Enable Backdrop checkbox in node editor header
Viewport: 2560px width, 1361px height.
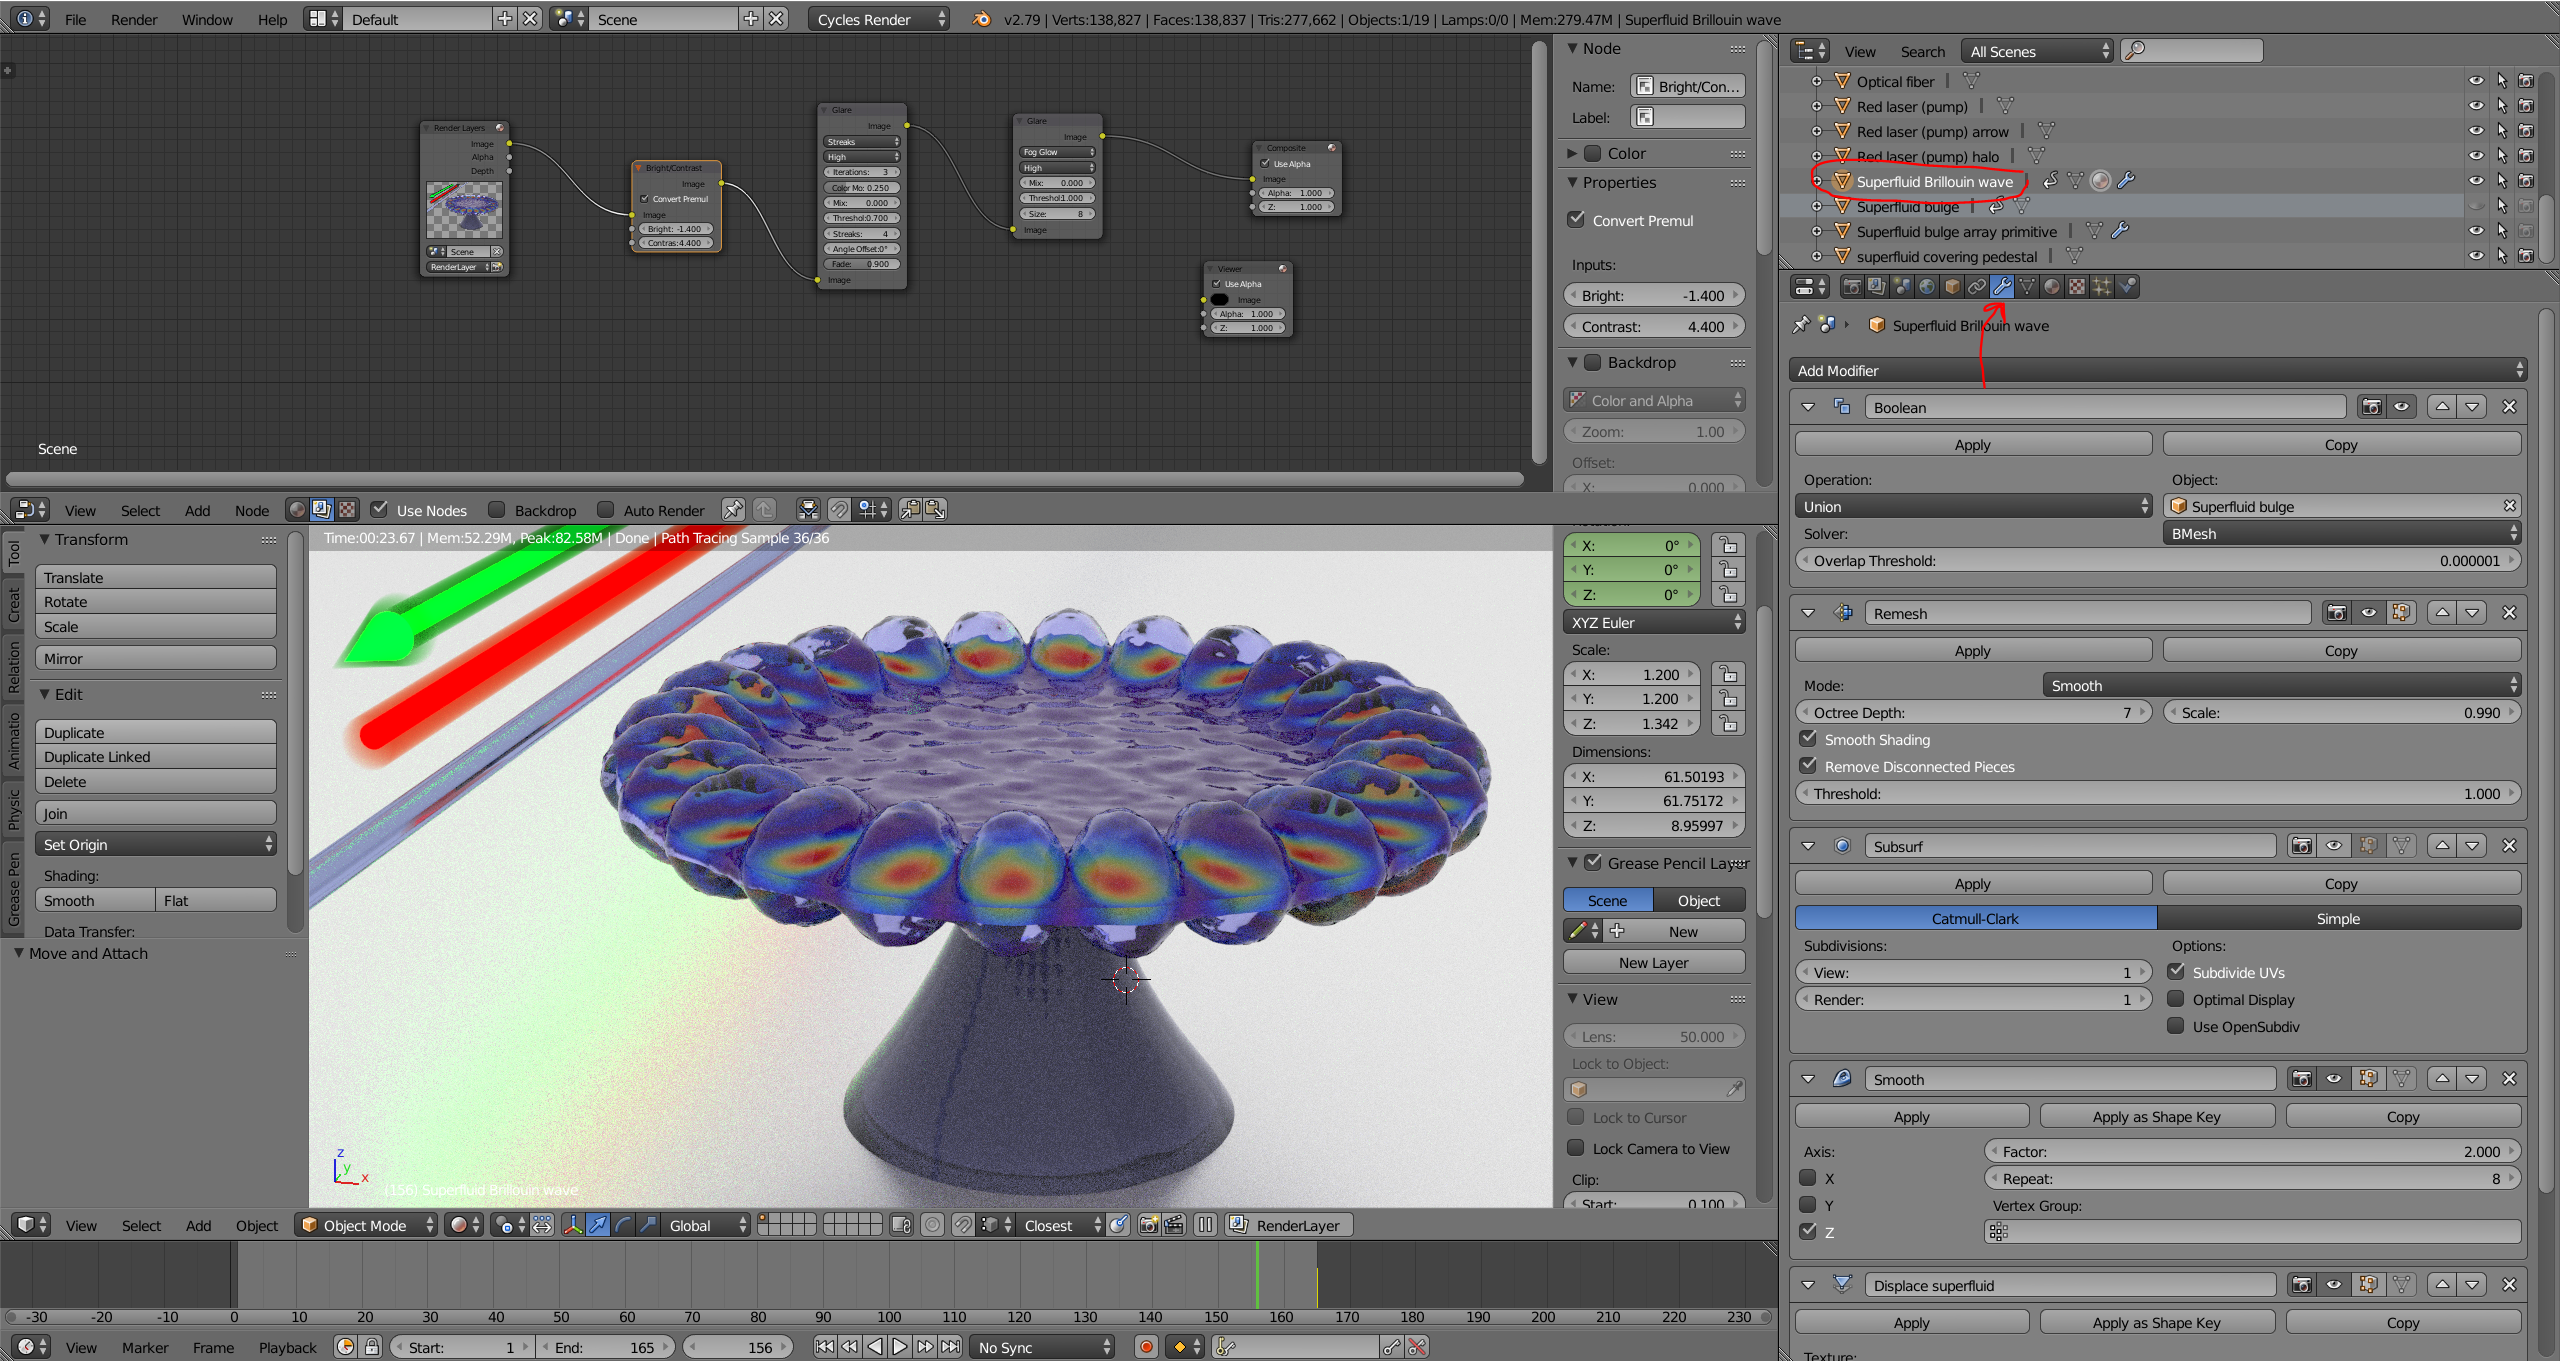497,510
